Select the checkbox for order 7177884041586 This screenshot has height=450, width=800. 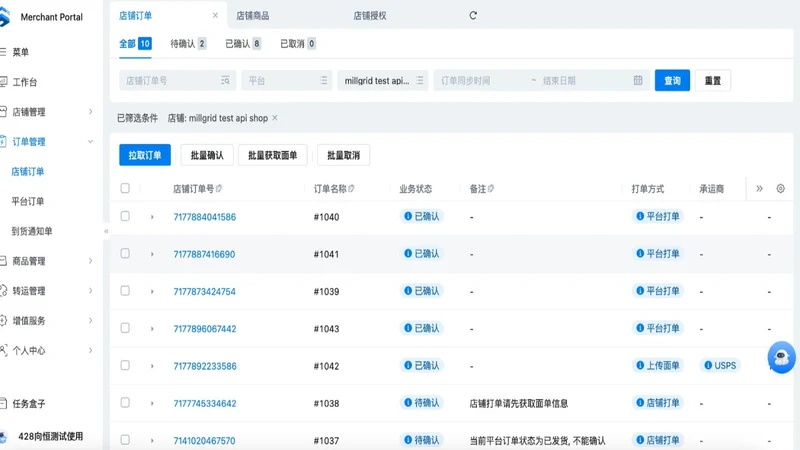point(125,216)
